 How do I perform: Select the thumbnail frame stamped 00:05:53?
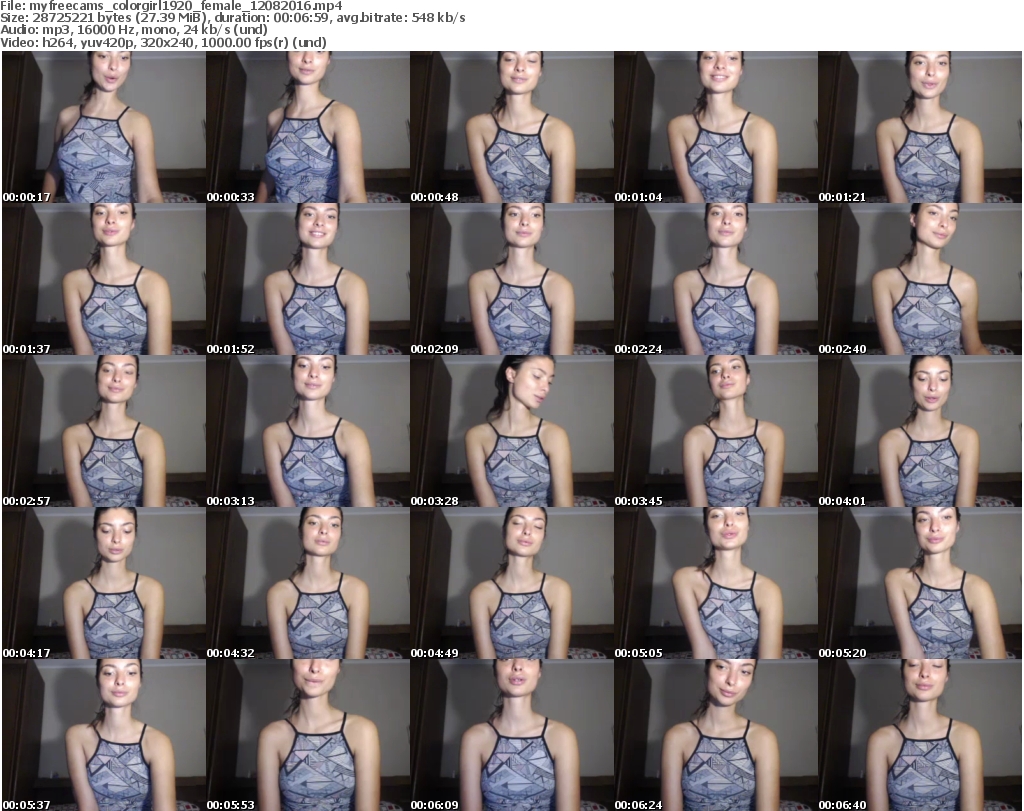click(308, 735)
